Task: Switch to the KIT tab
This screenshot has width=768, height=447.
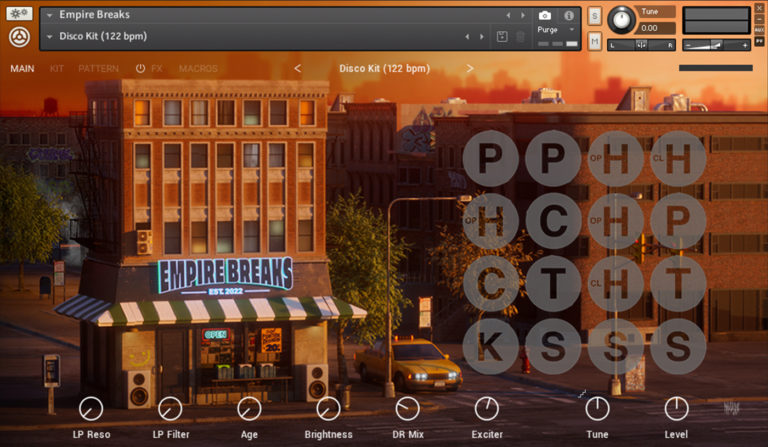Action: pos(57,69)
